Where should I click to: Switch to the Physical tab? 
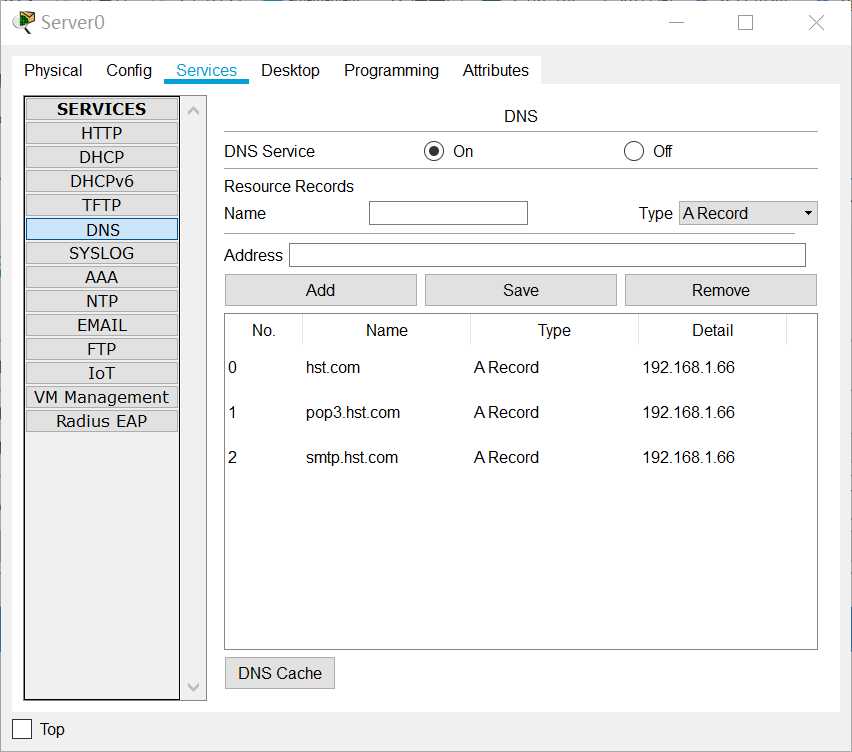coord(53,71)
